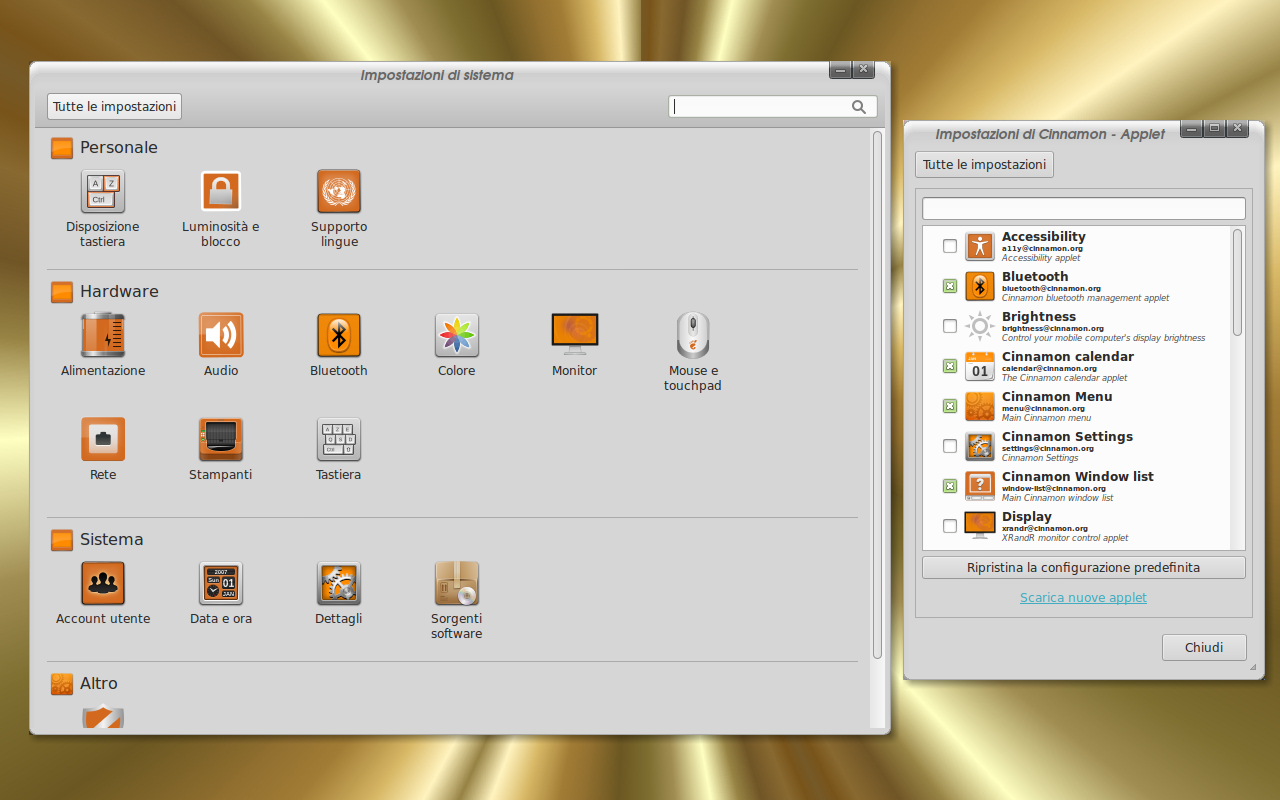Select 'The Cinnamon calendar applet' description text
The width and height of the screenshot is (1280, 800).
1065,378
